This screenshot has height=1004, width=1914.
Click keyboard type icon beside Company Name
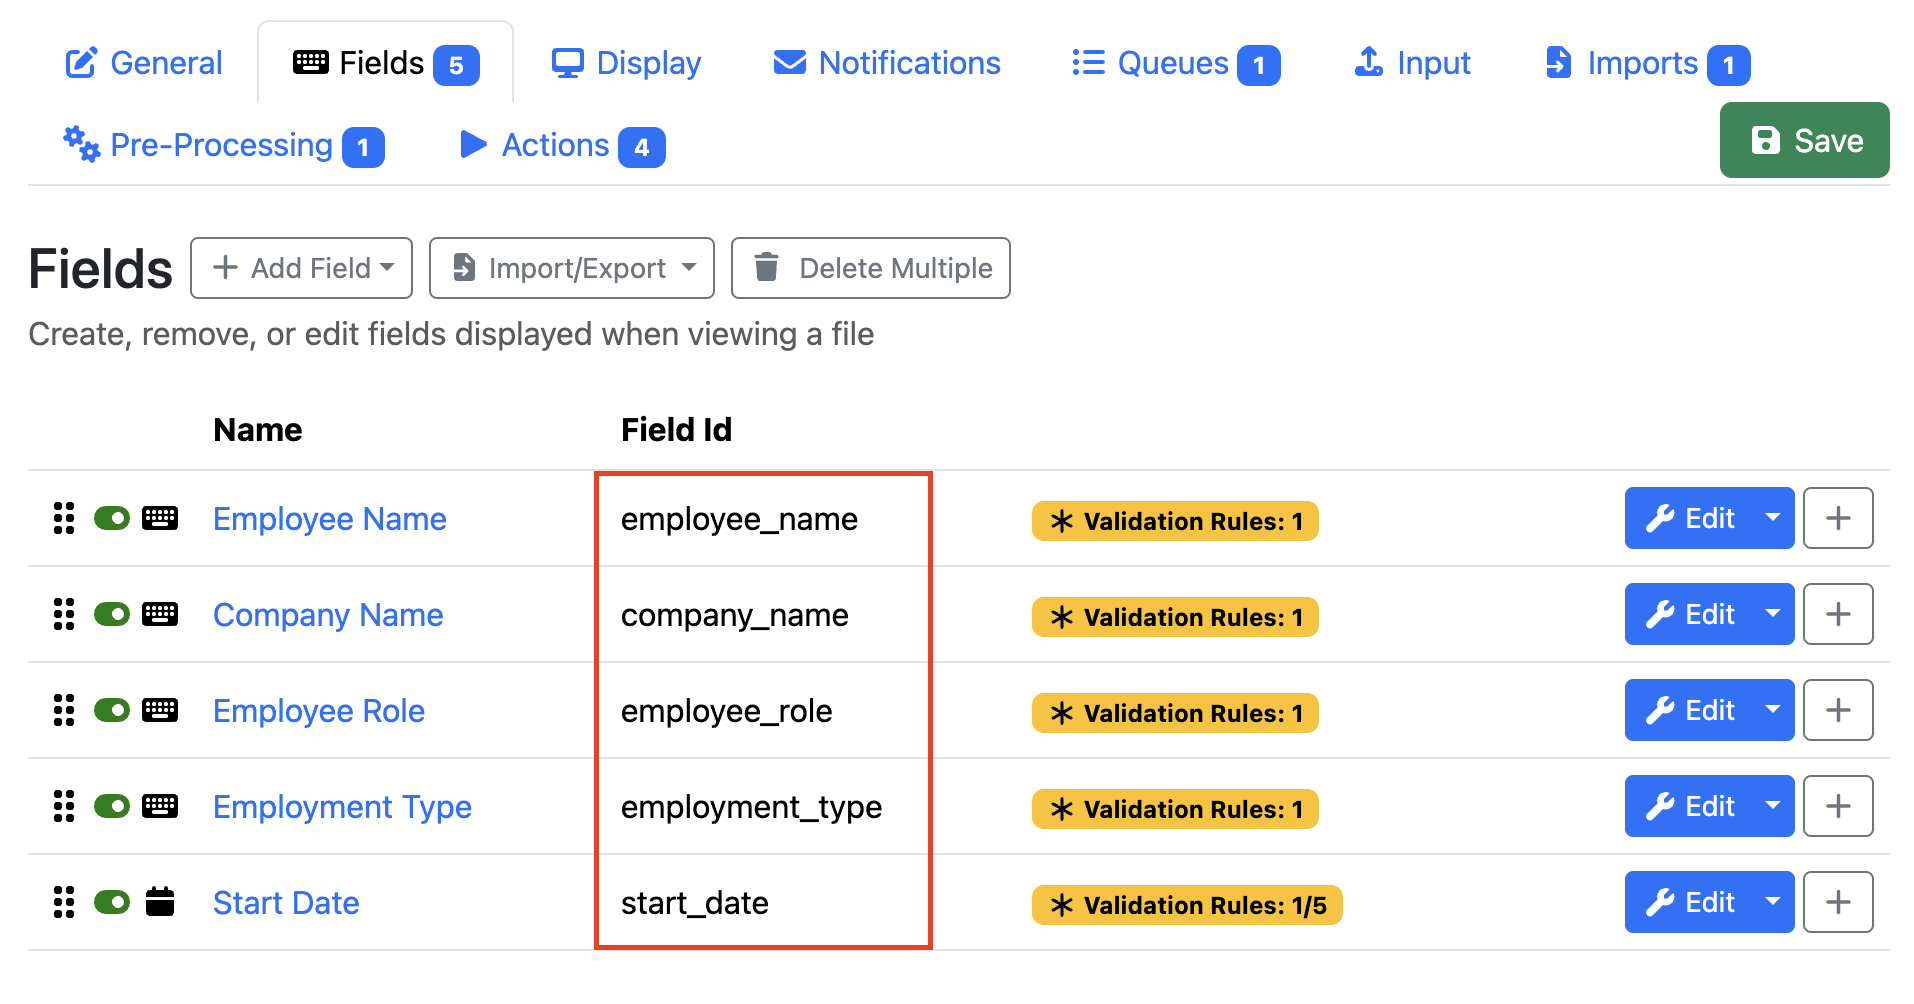[160, 614]
